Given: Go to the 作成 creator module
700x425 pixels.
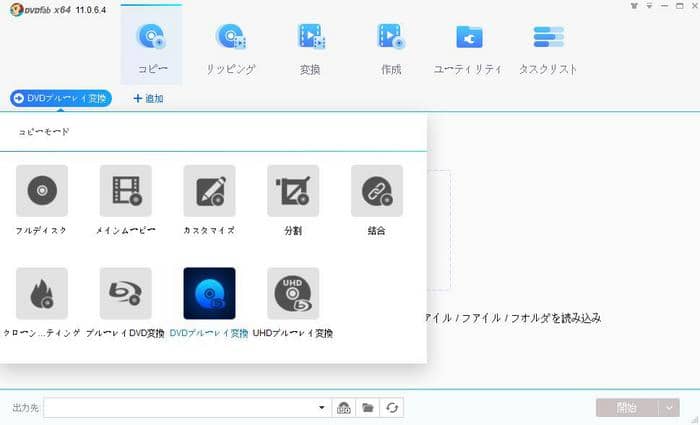Looking at the screenshot, I should point(391,48).
